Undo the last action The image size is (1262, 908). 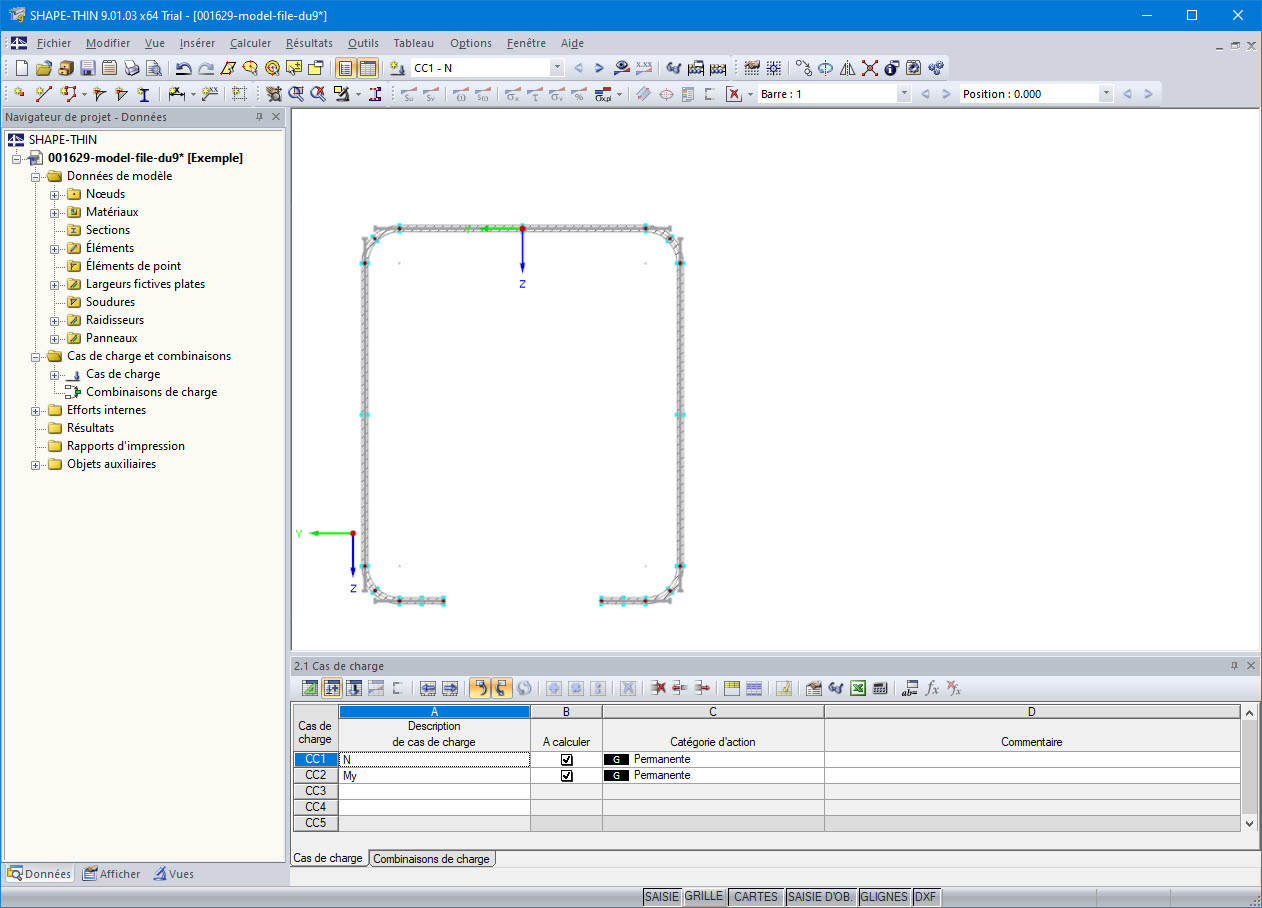184,68
